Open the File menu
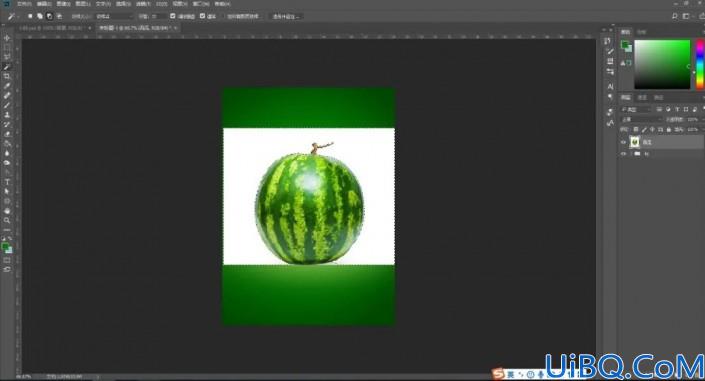The height and width of the screenshot is (381, 705). click(x=24, y=4)
